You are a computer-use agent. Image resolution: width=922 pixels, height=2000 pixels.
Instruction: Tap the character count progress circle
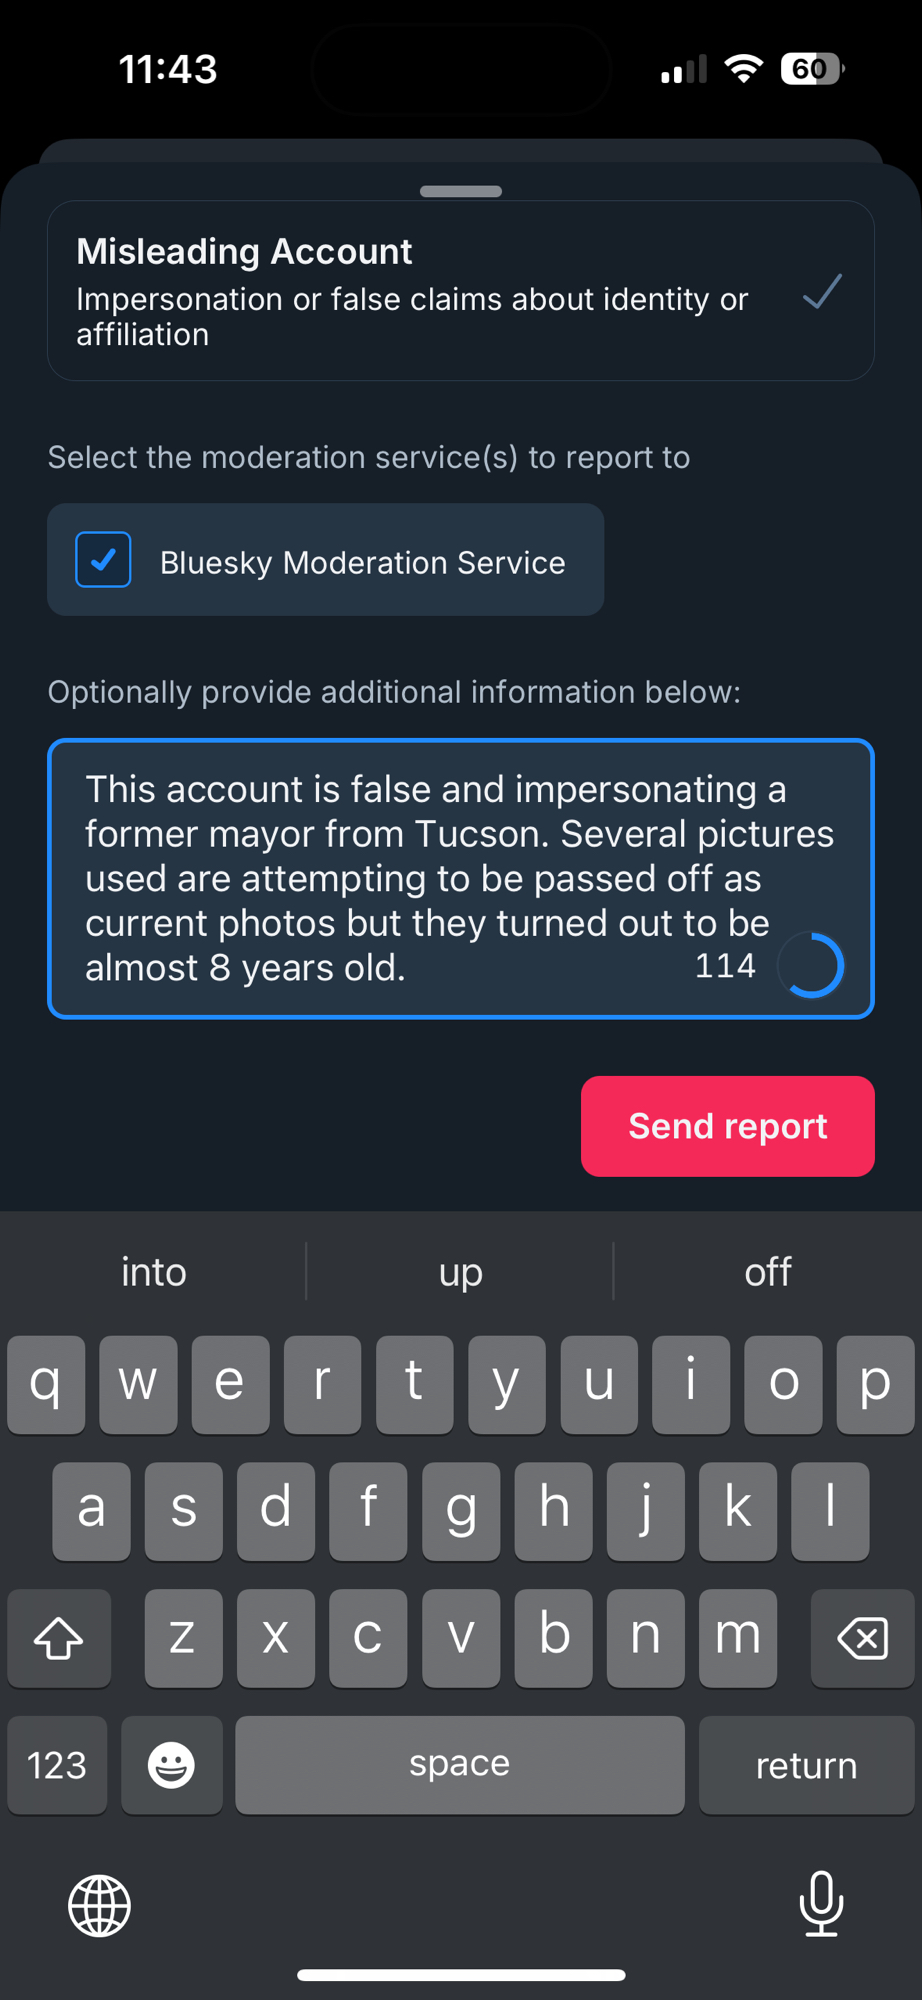811,966
